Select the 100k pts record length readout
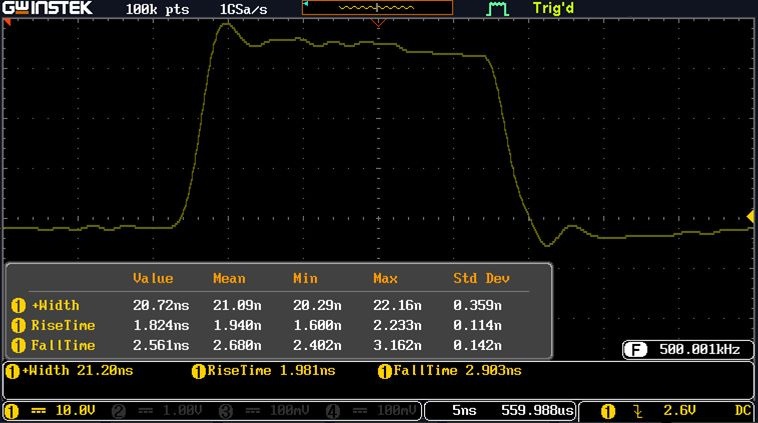Image resolution: width=758 pixels, height=423 pixels. pyautogui.click(x=157, y=9)
